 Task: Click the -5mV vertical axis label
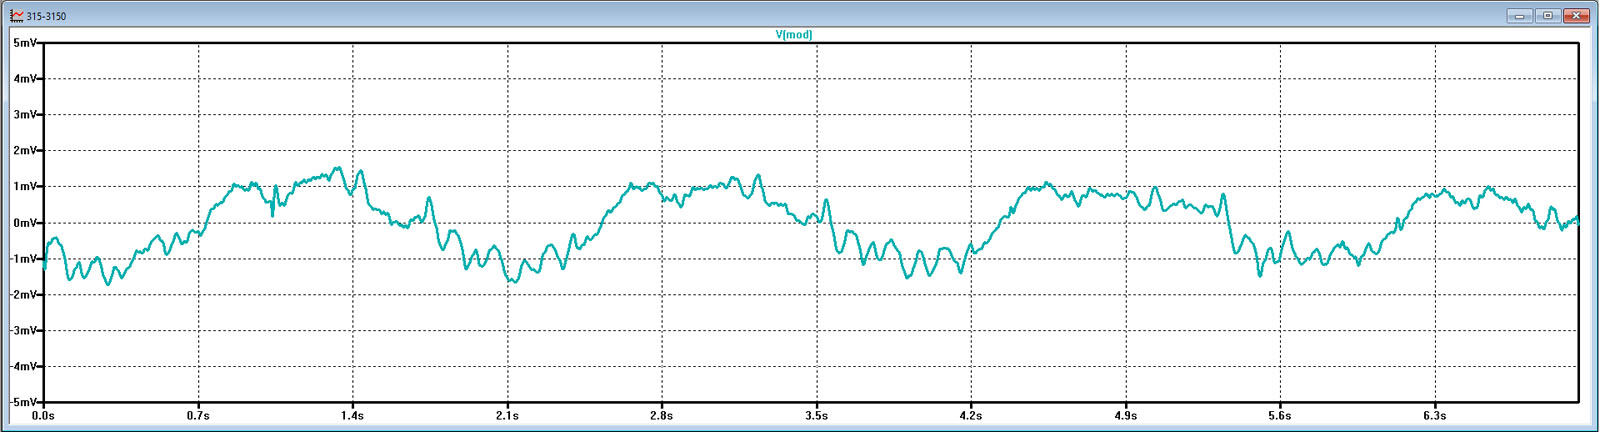(23, 402)
